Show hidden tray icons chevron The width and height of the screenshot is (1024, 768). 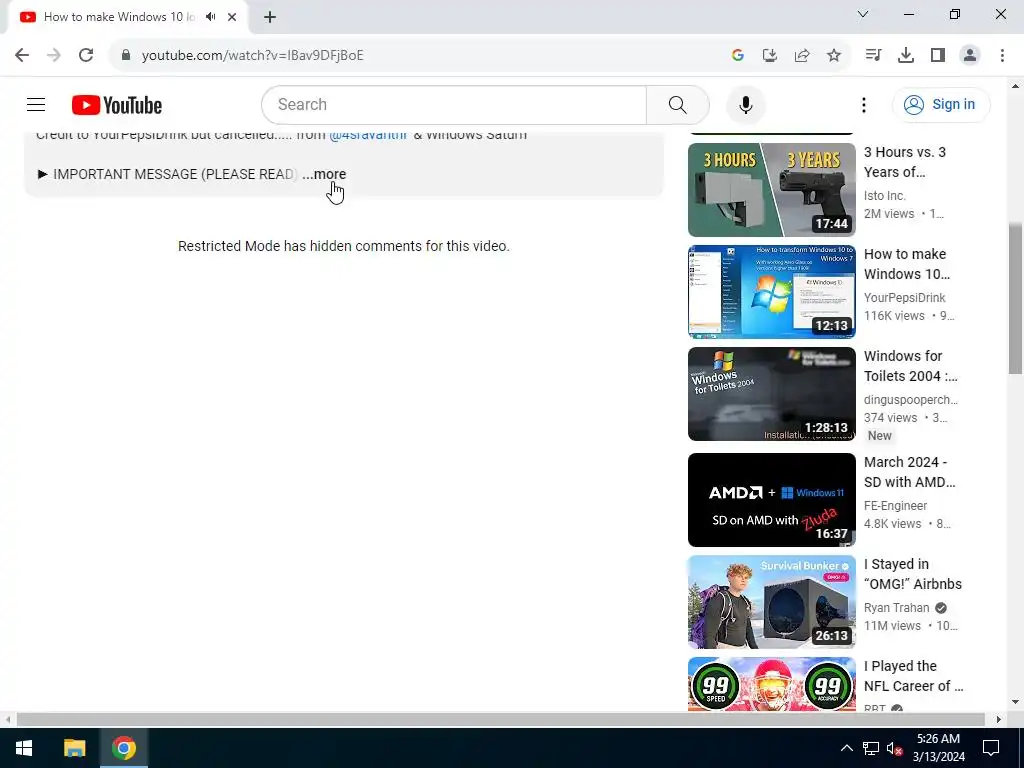pyautogui.click(x=846, y=748)
